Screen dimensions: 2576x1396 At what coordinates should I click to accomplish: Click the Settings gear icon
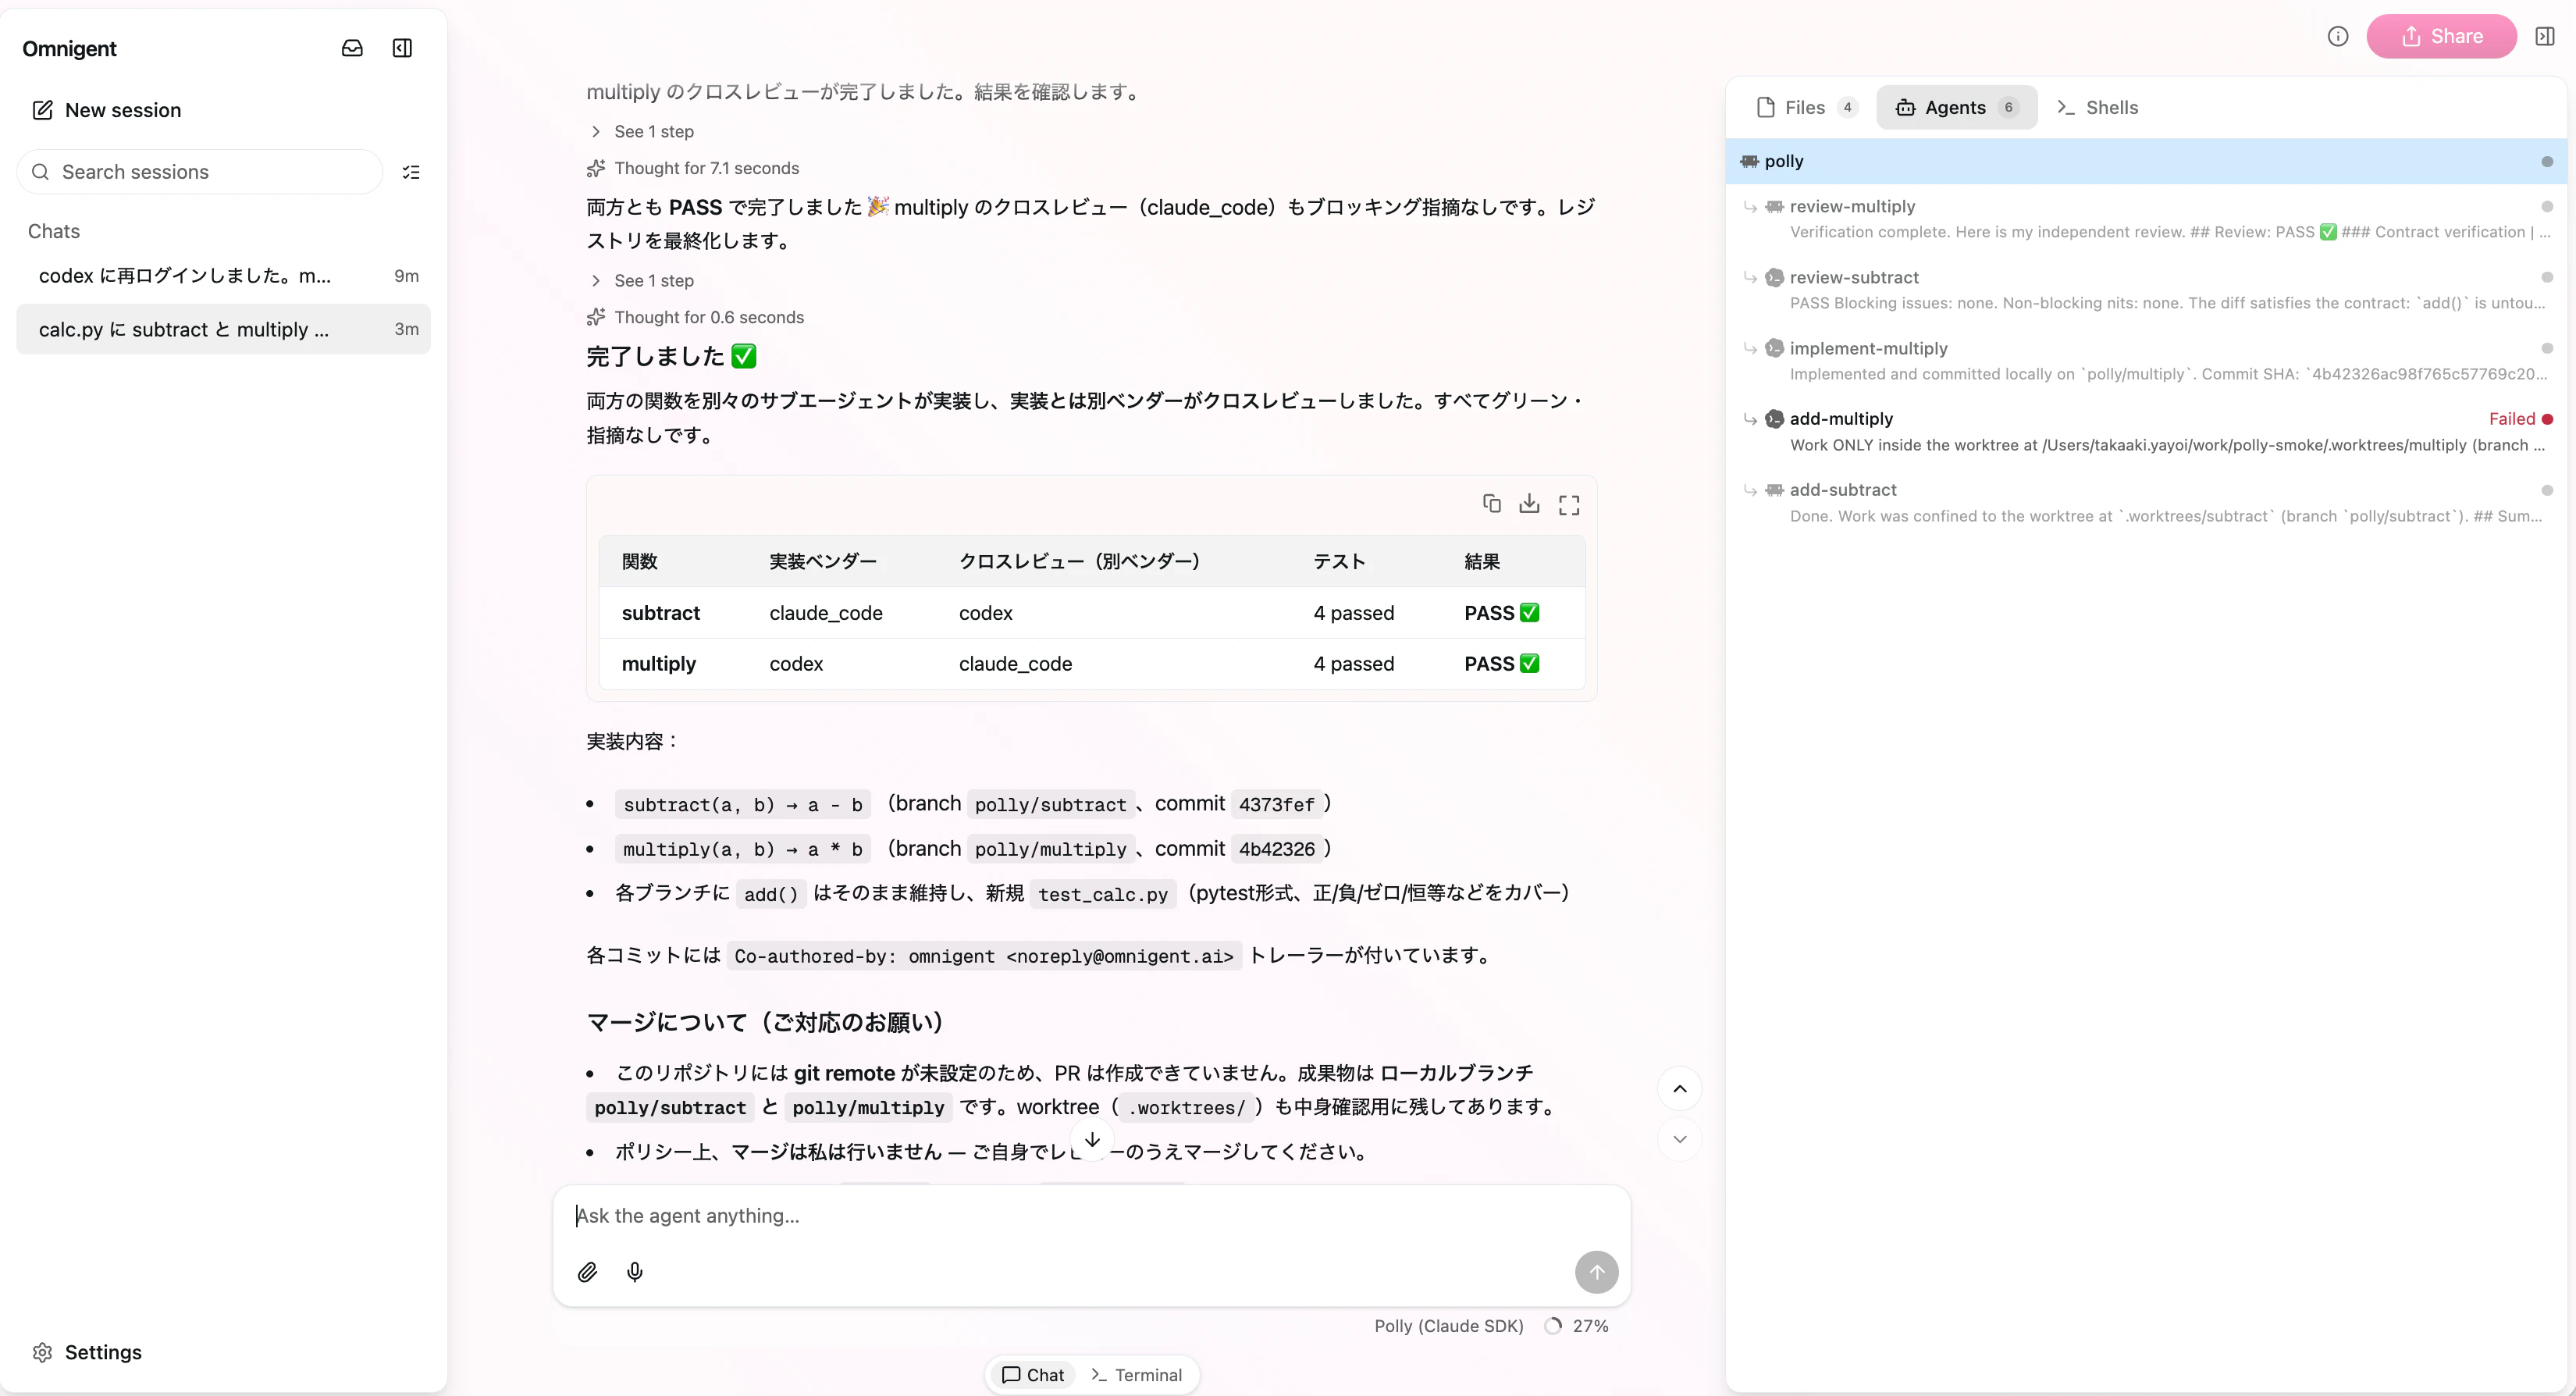[x=42, y=1352]
